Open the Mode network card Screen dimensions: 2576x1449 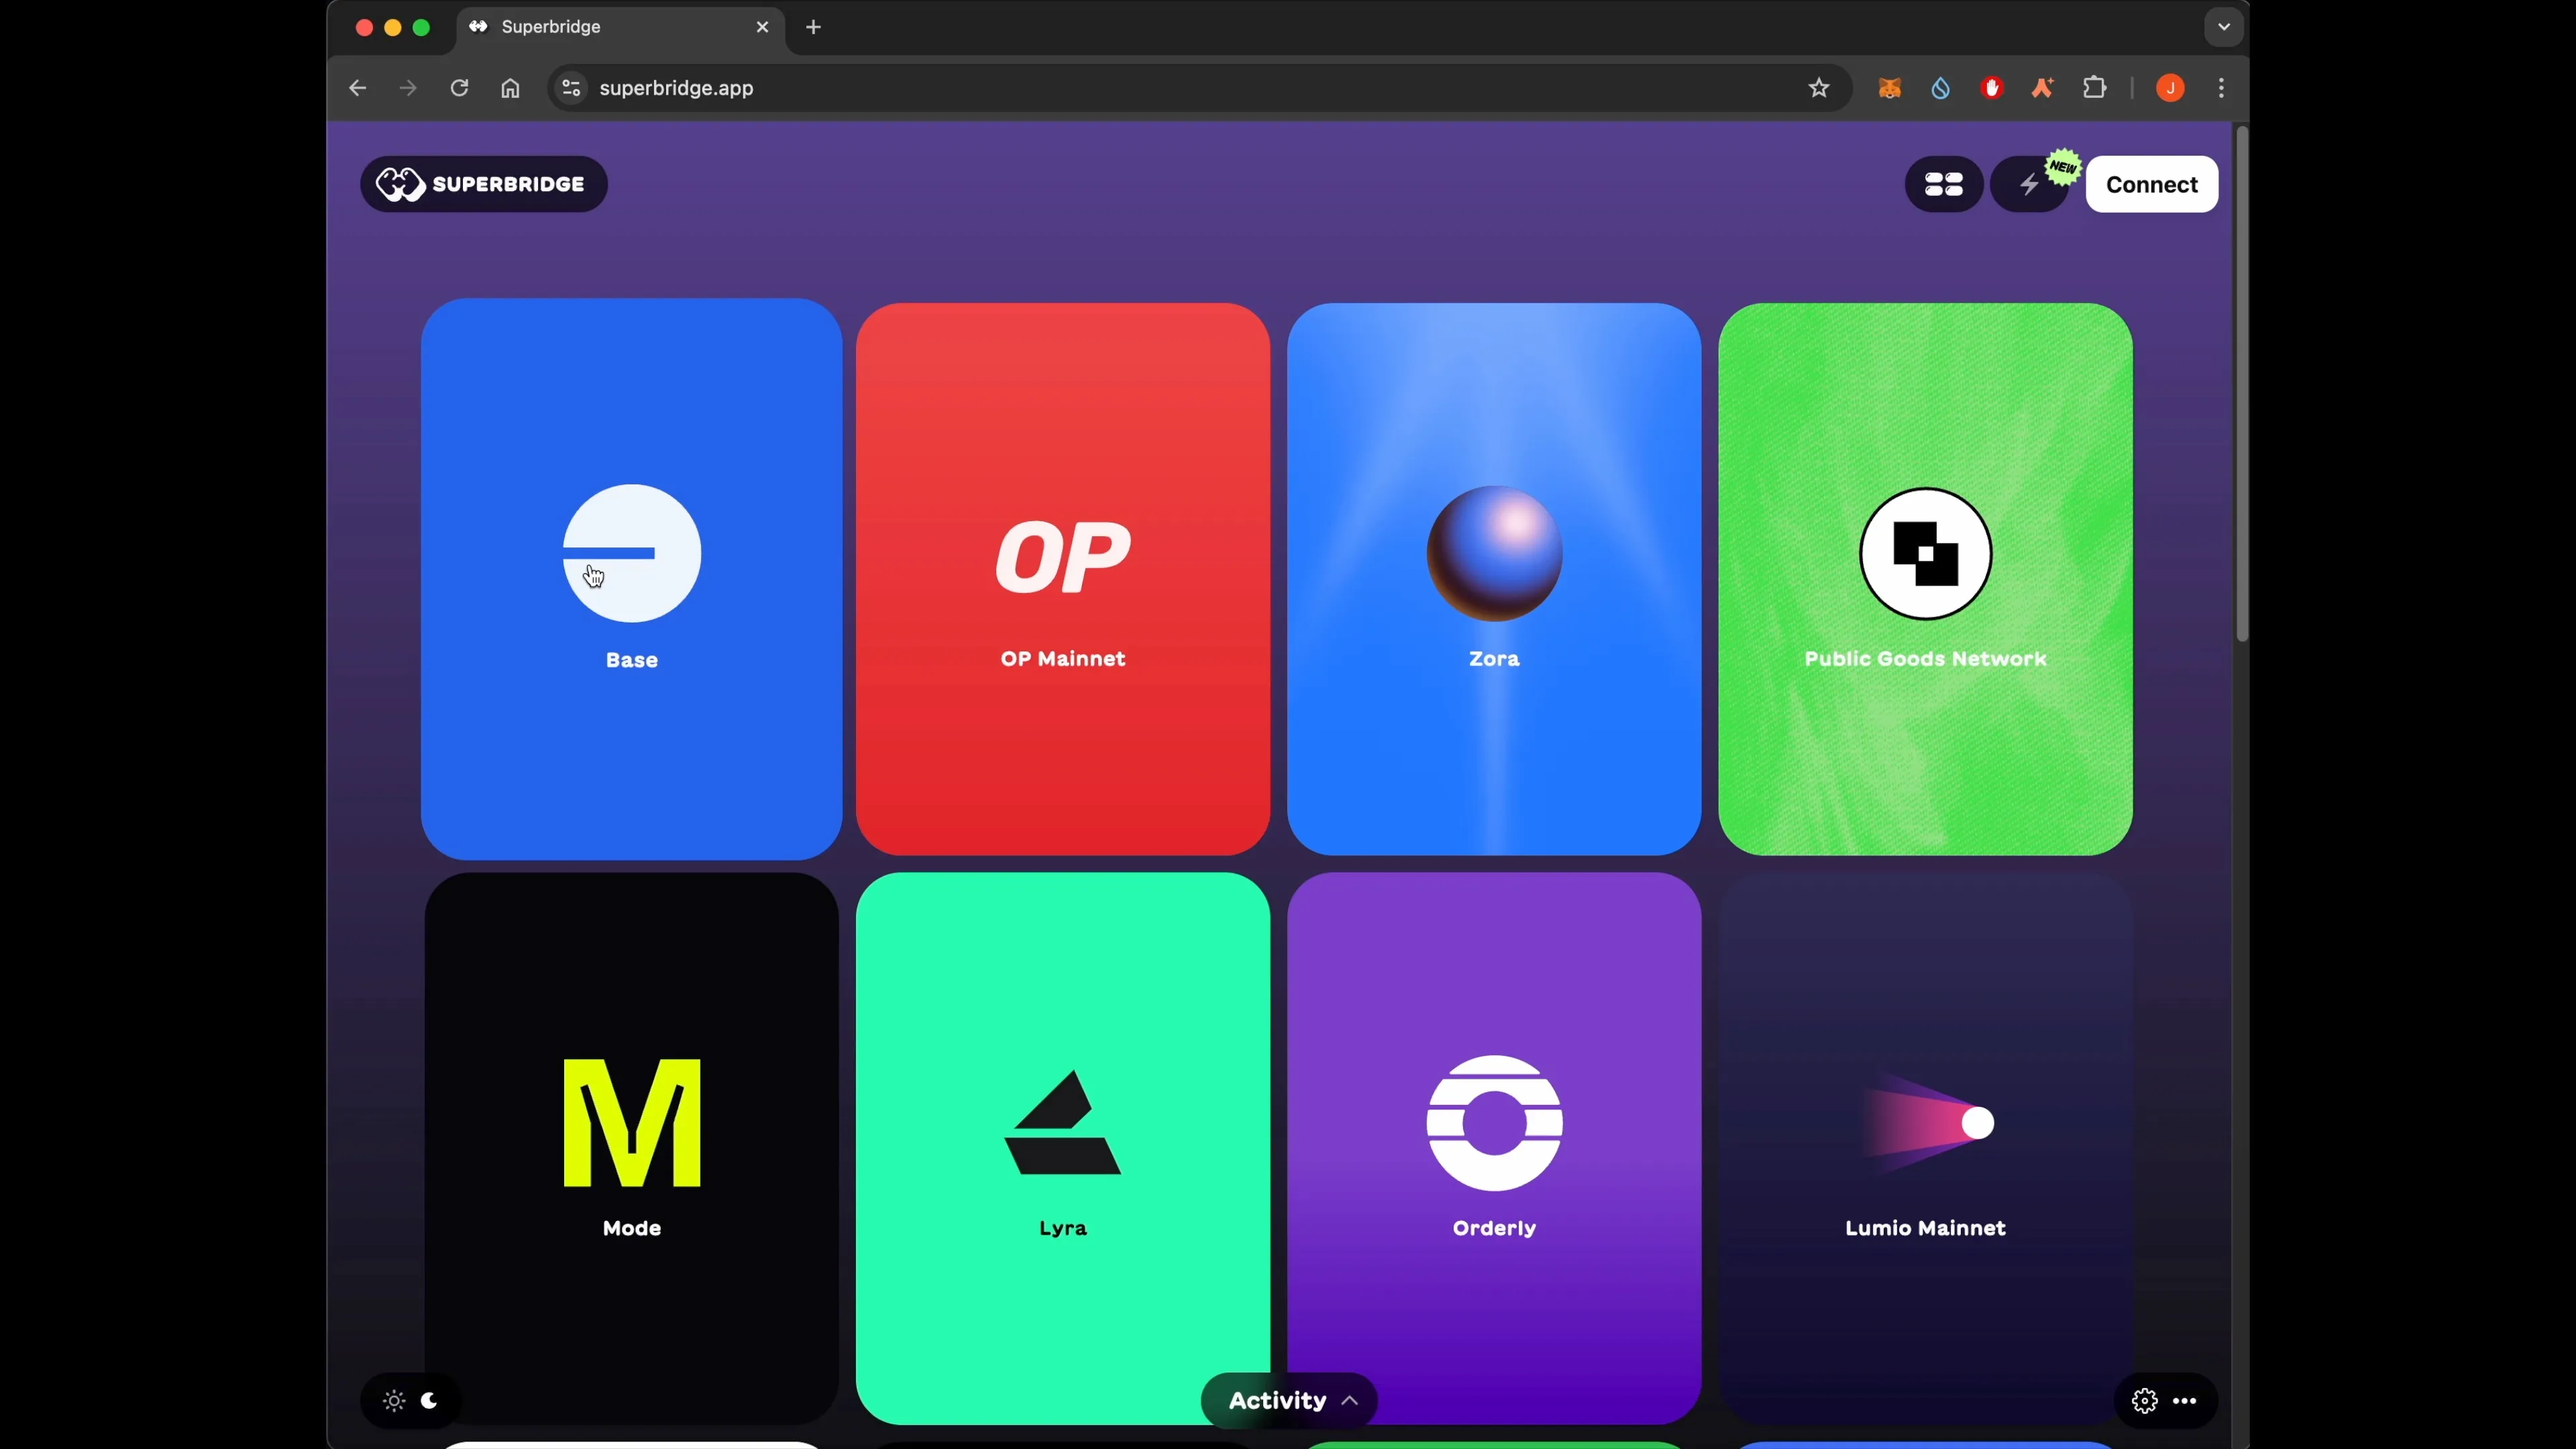click(x=632, y=1148)
